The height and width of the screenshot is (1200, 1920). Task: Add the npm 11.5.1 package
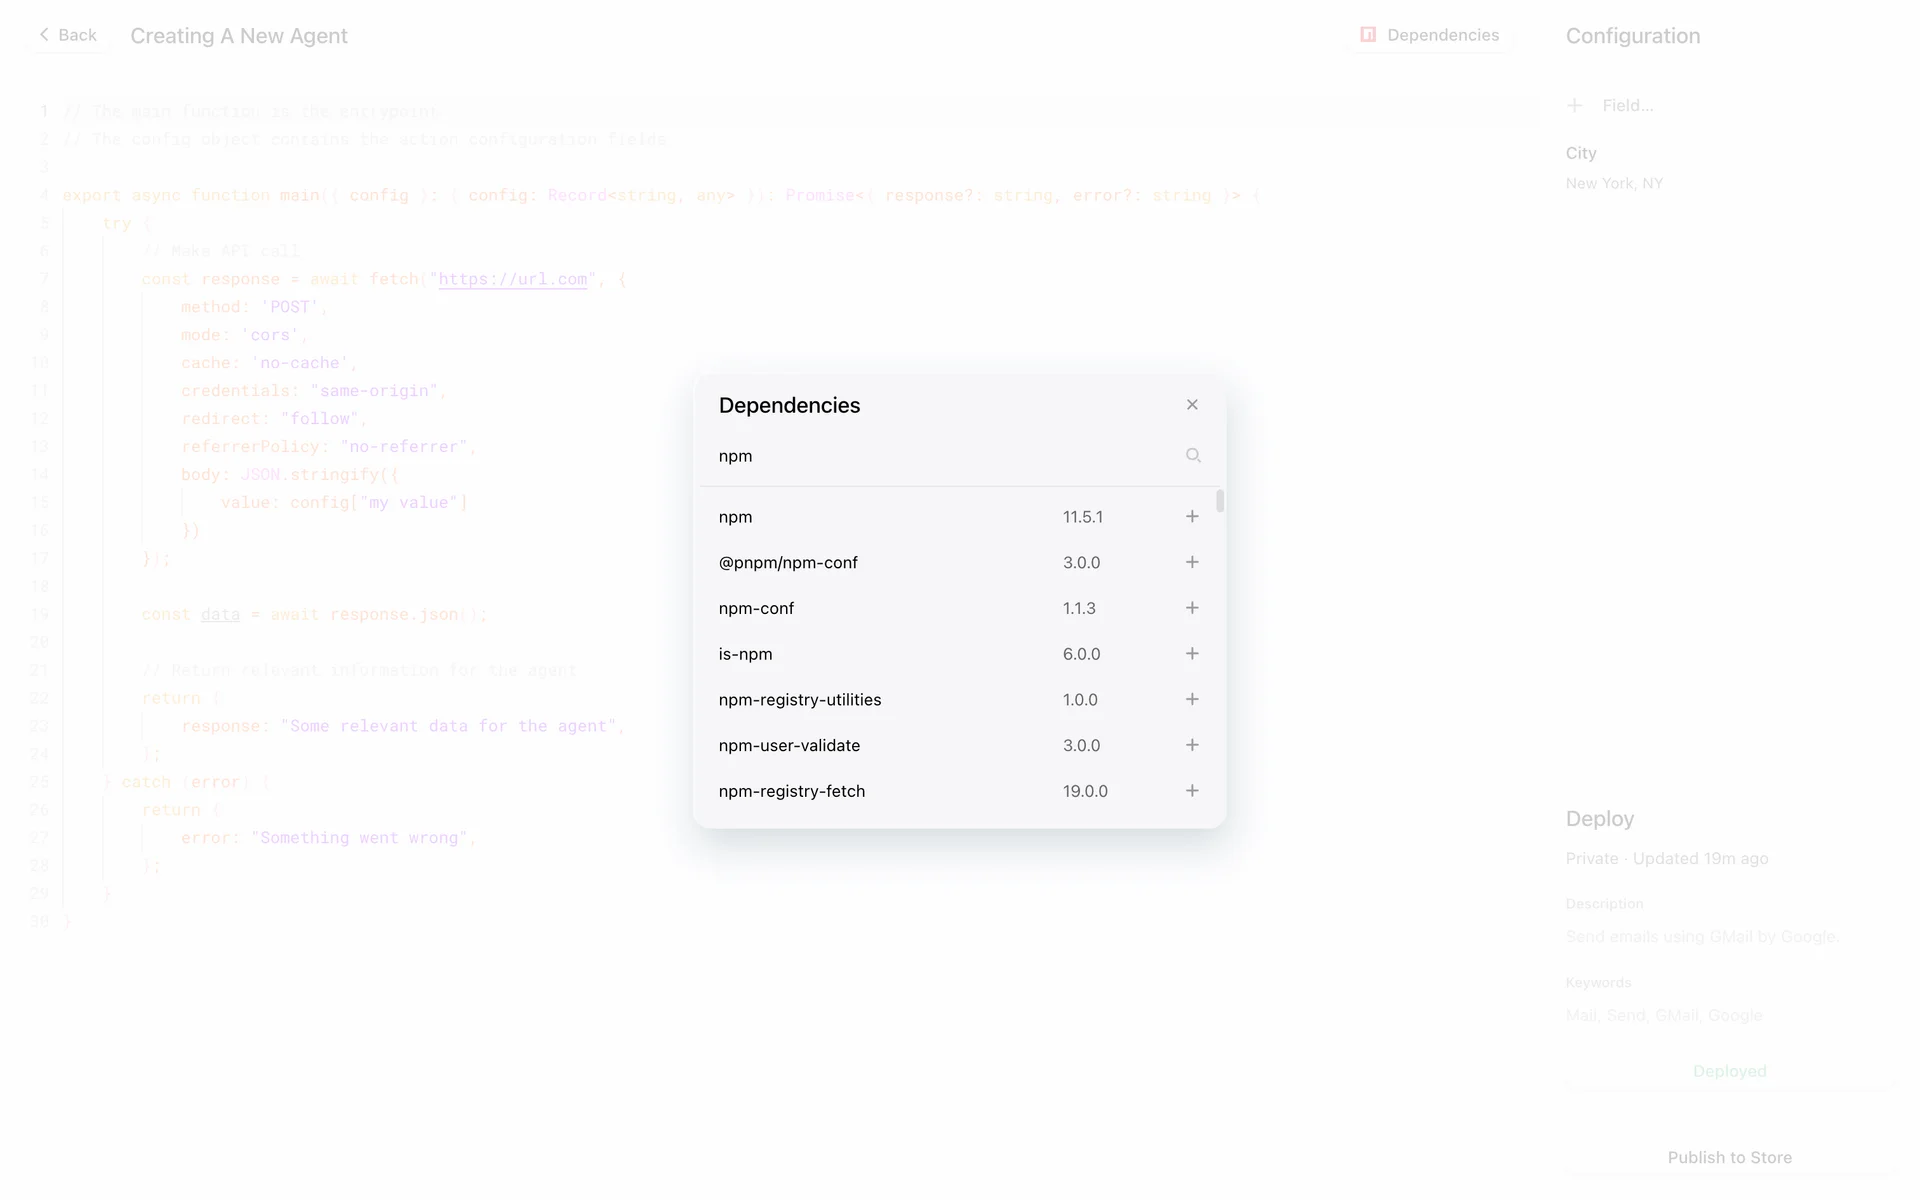1192,517
